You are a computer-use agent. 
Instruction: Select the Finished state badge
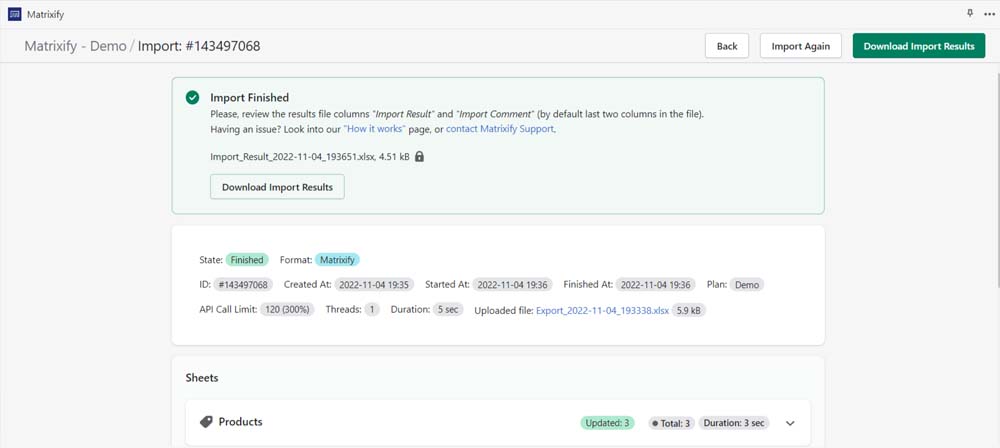click(x=247, y=260)
